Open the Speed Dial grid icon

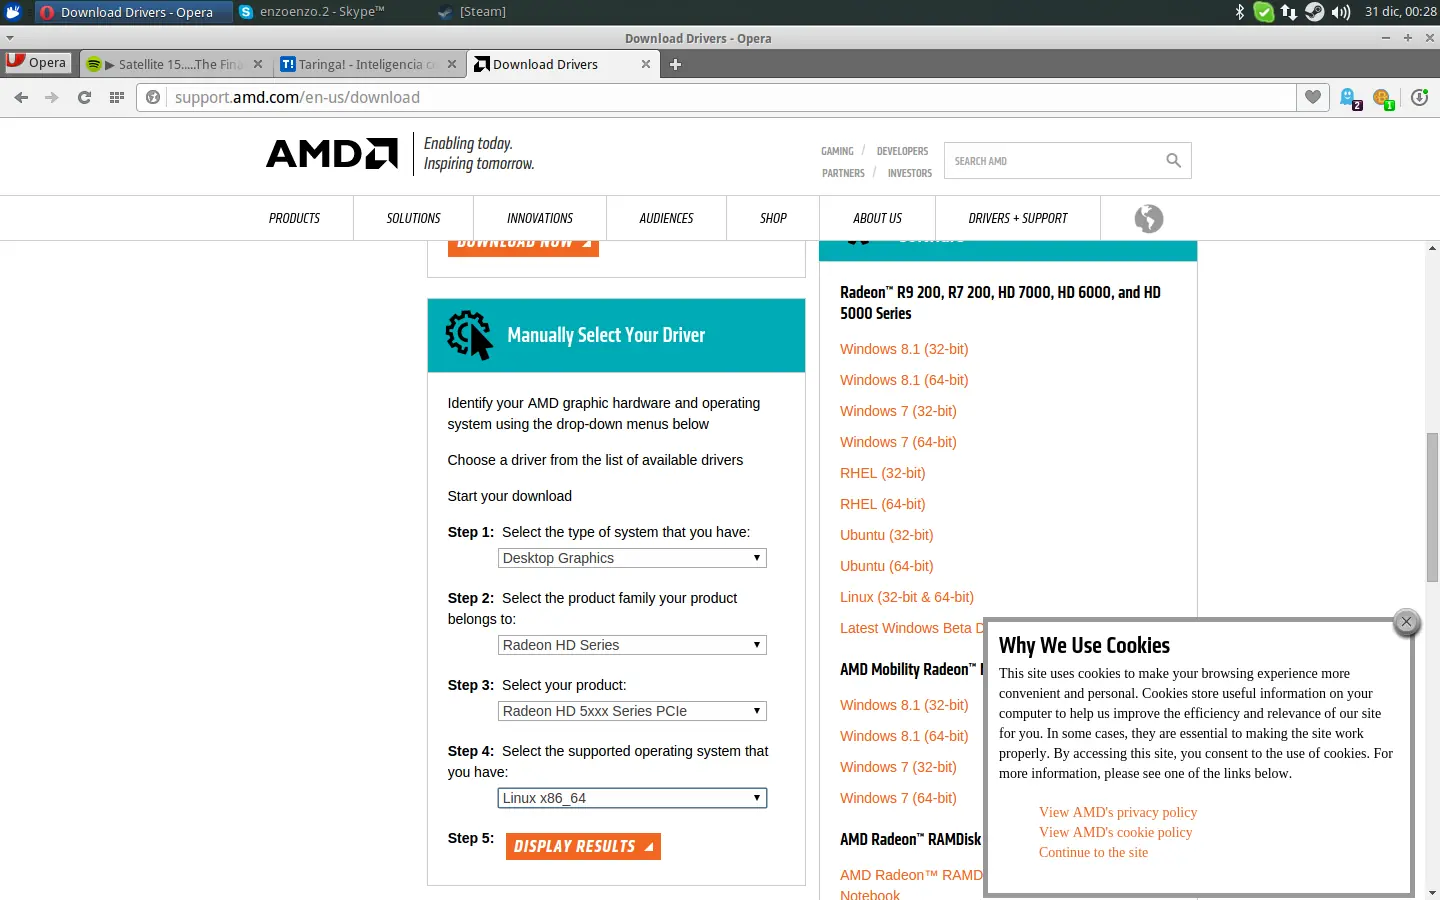pos(117,97)
